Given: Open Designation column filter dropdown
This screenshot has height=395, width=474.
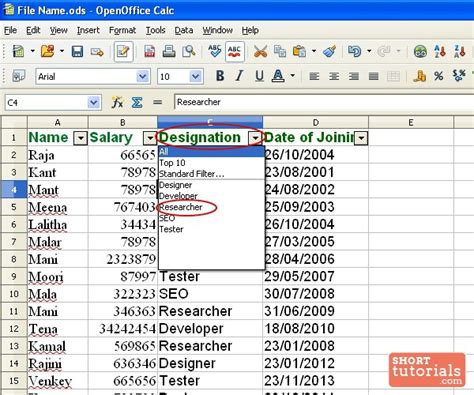Looking at the screenshot, I should click(x=255, y=138).
